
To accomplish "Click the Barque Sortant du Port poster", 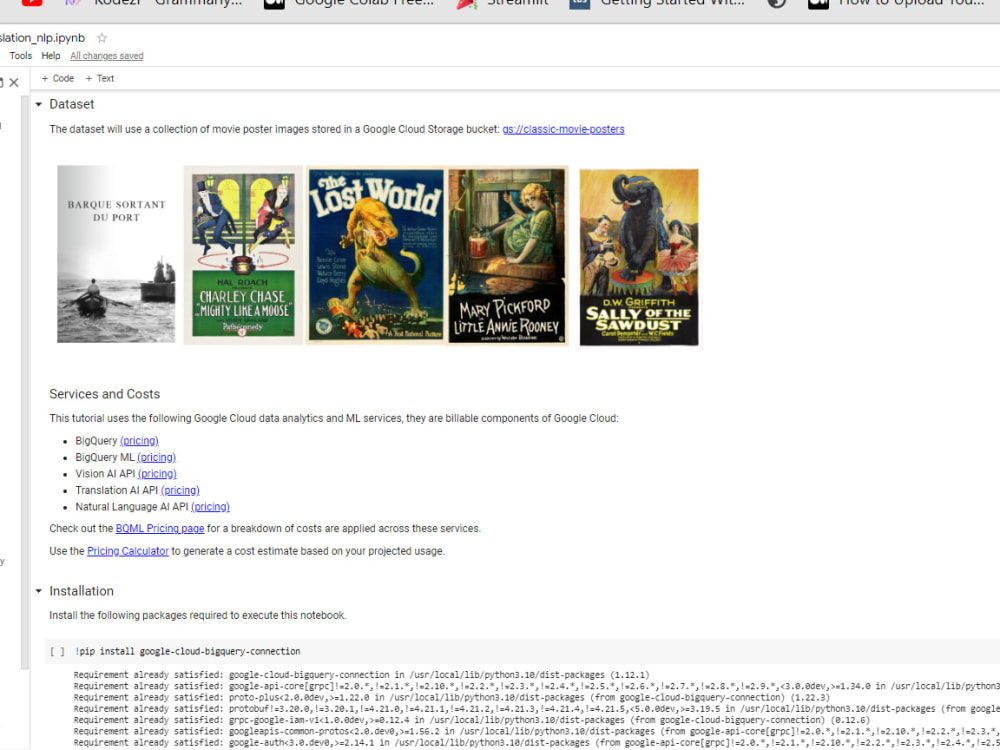I will pos(116,254).
